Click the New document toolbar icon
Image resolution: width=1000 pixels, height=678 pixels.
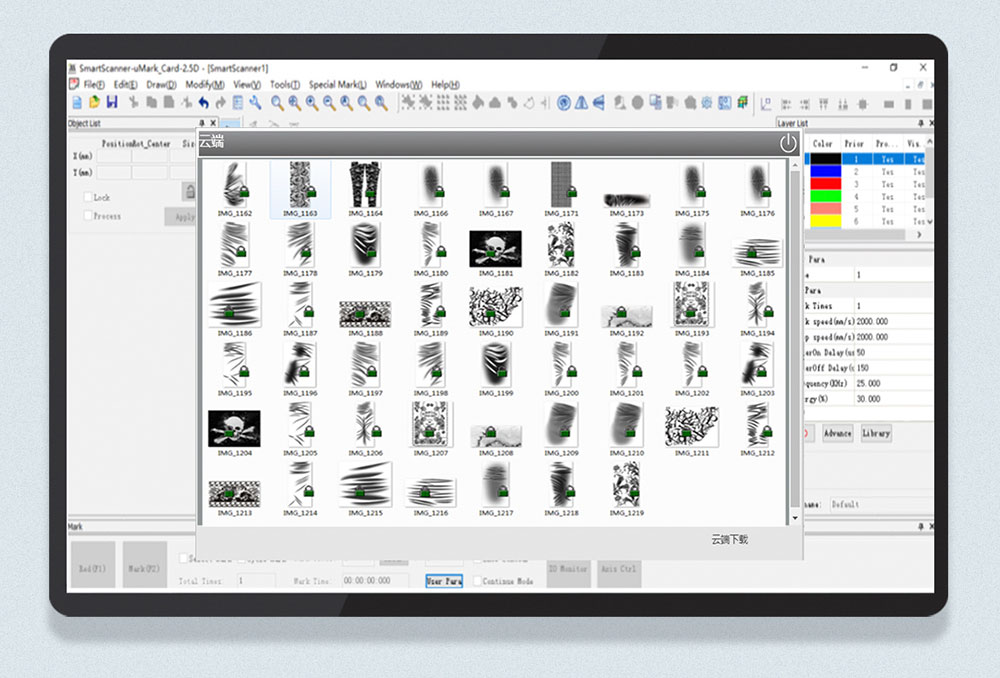click(76, 102)
